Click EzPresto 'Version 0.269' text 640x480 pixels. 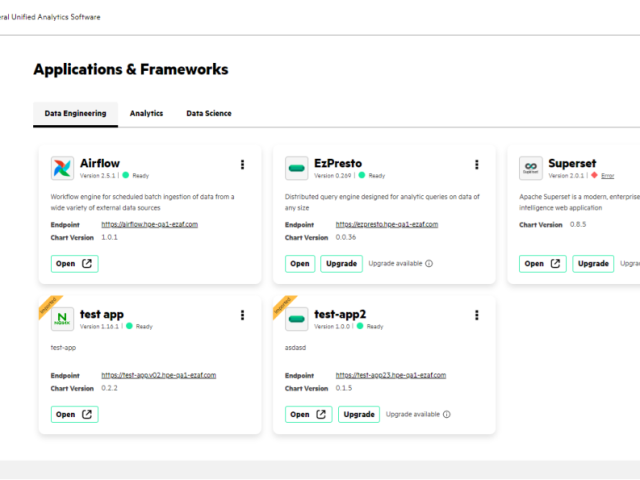click(x=333, y=176)
